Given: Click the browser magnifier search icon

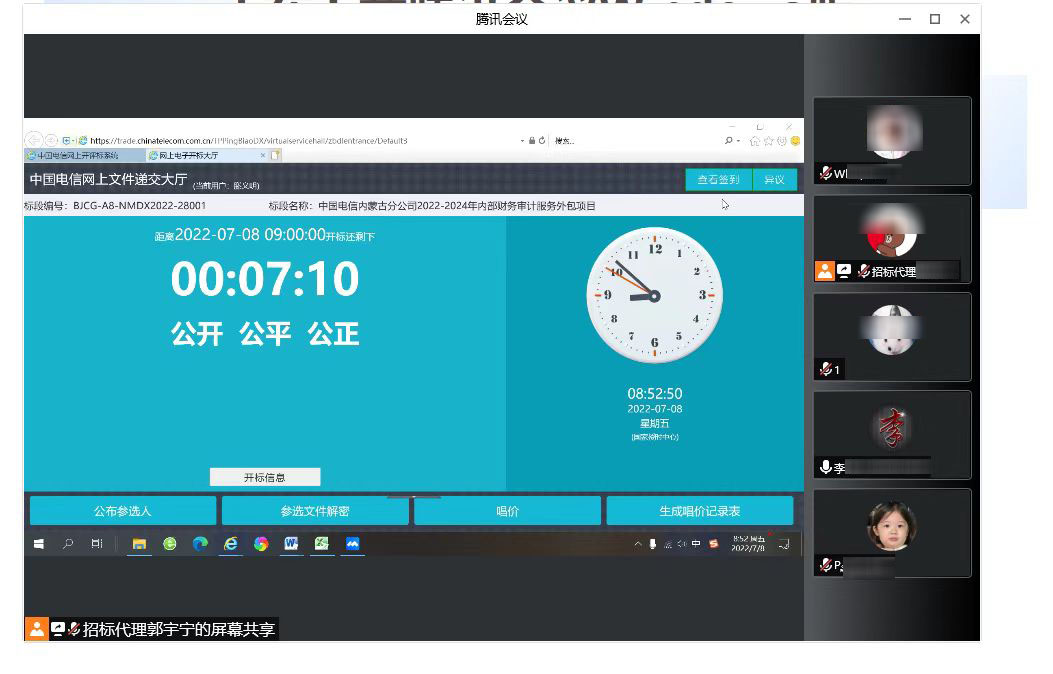Looking at the screenshot, I should pos(729,140).
